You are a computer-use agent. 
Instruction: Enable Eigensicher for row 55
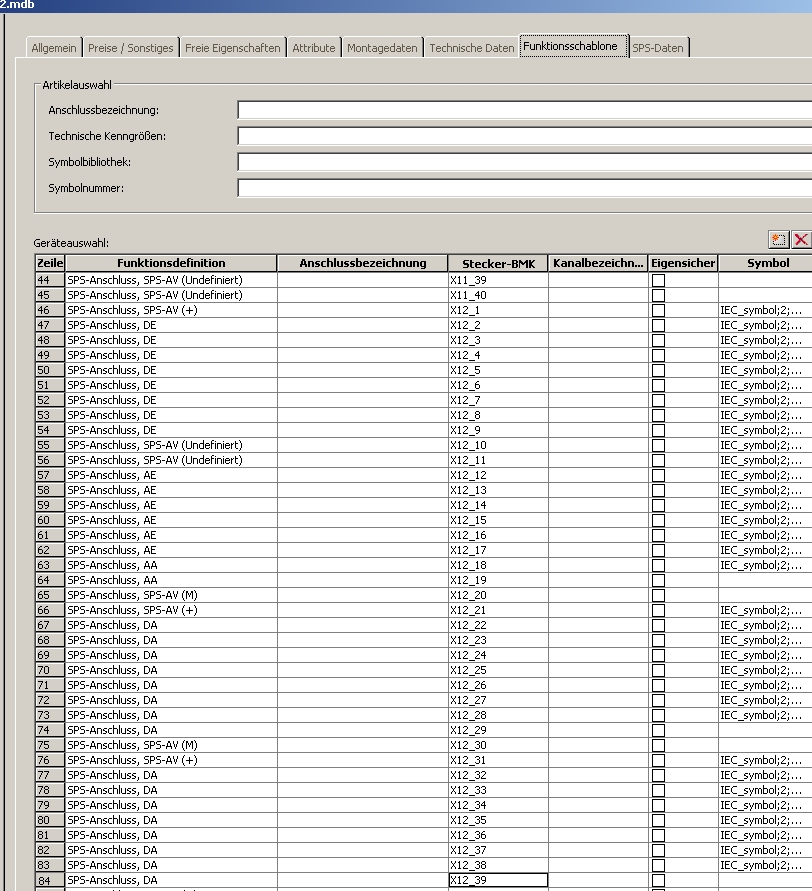click(x=659, y=446)
